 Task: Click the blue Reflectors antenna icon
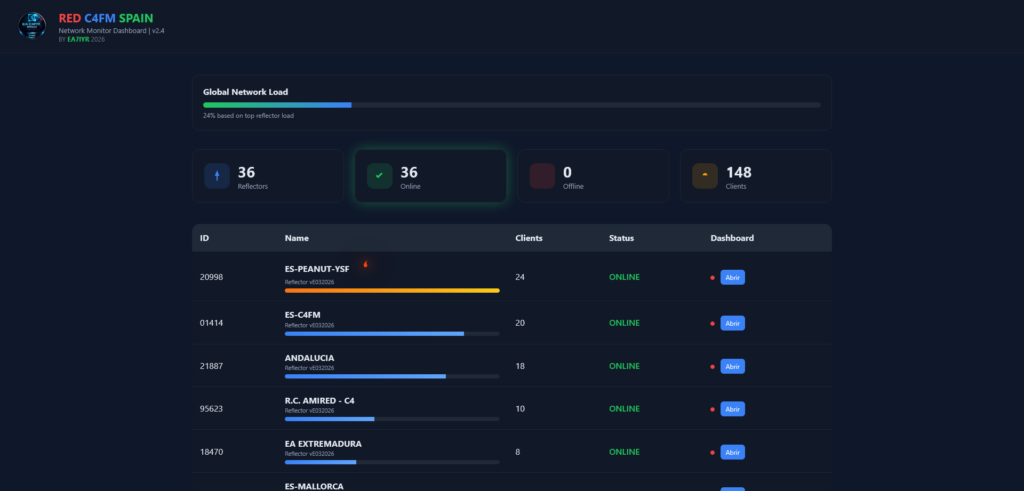(x=217, y=176)
